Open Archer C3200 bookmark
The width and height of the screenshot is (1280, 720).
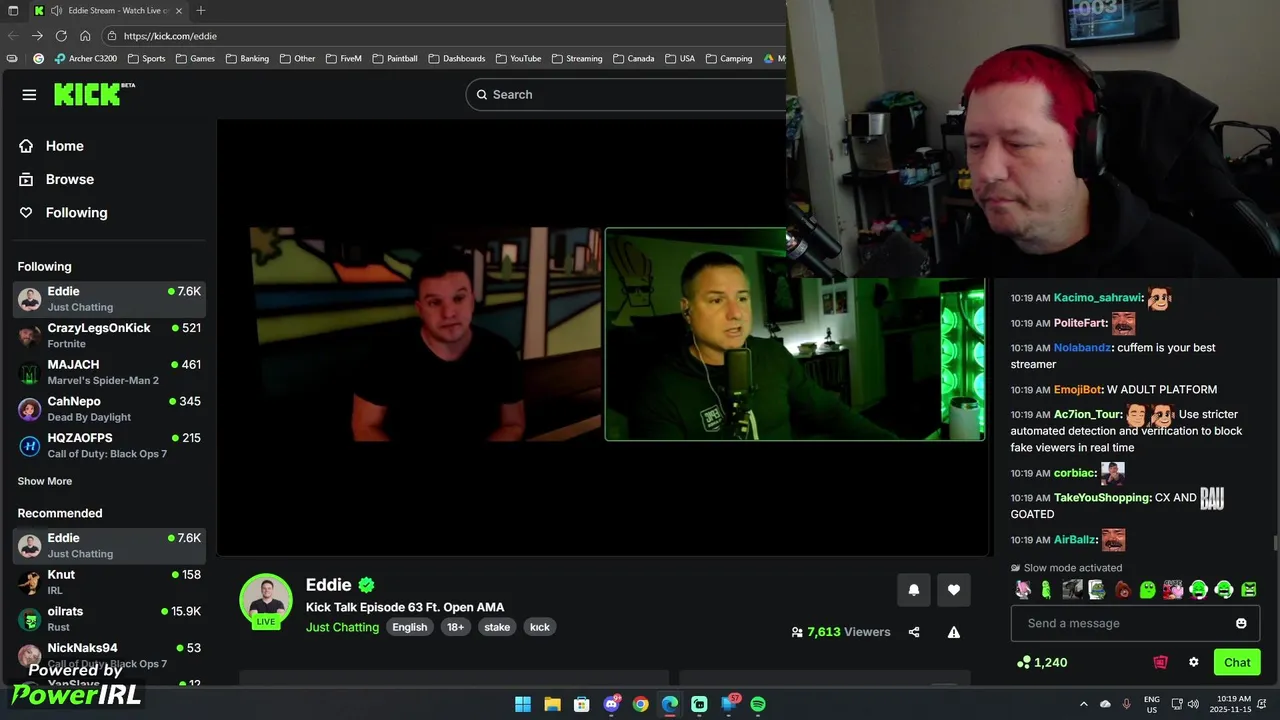pyautogui.click(x=86, y=58)
